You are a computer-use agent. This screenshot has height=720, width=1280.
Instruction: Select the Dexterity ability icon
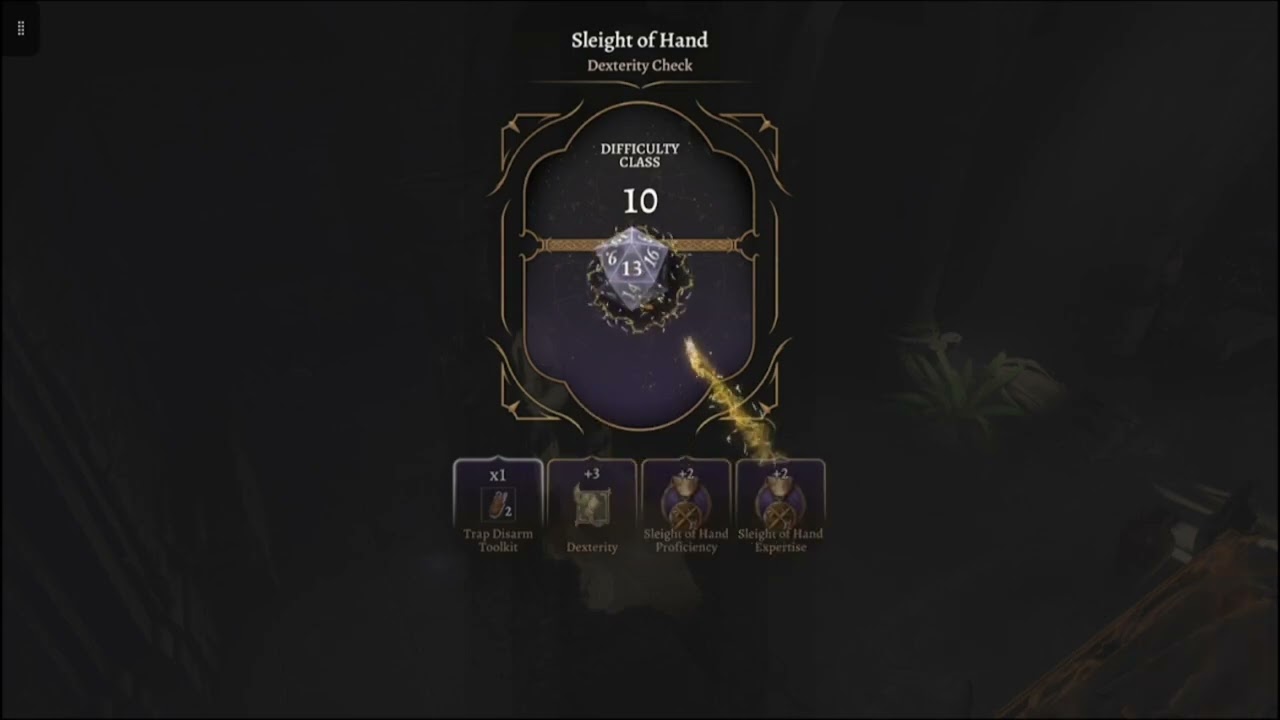(x=592, y=506)
